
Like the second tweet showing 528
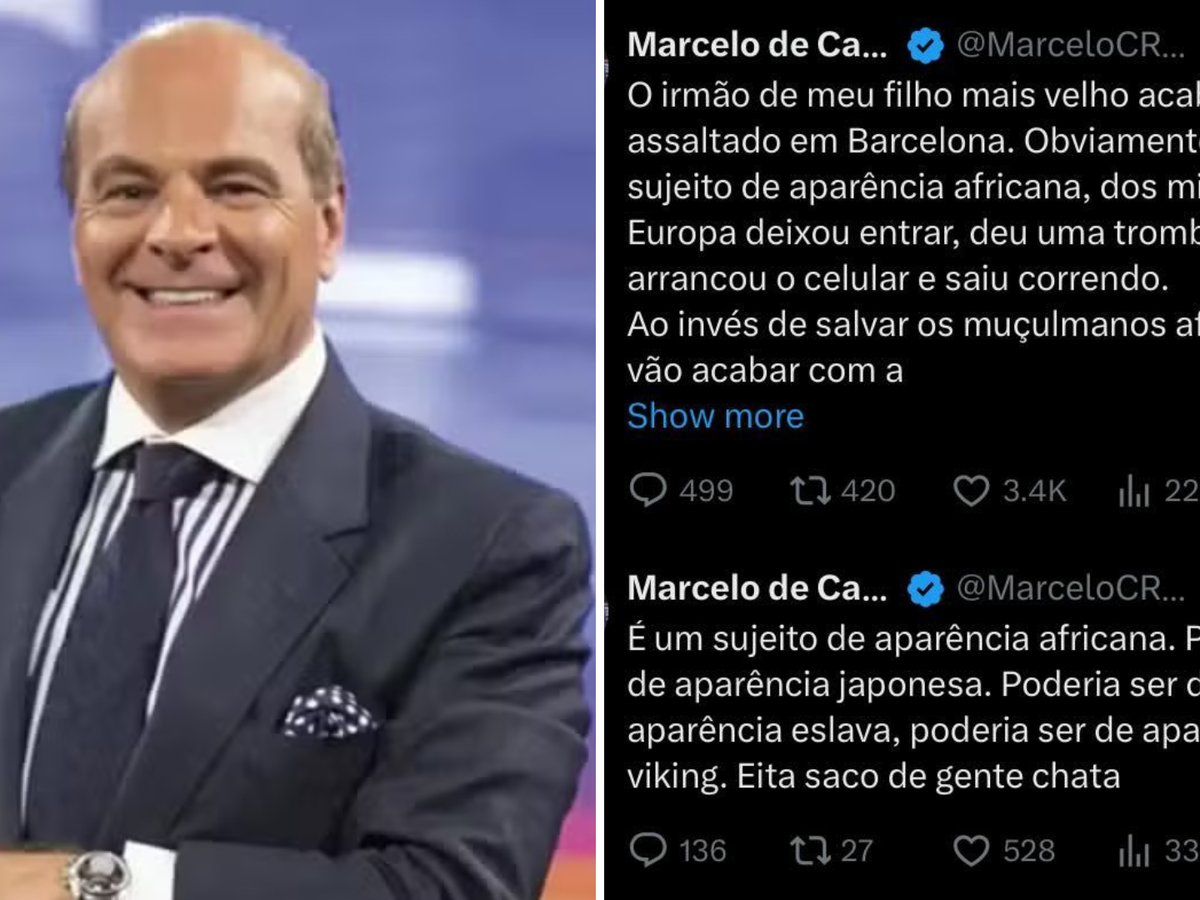tap(971, 850)
